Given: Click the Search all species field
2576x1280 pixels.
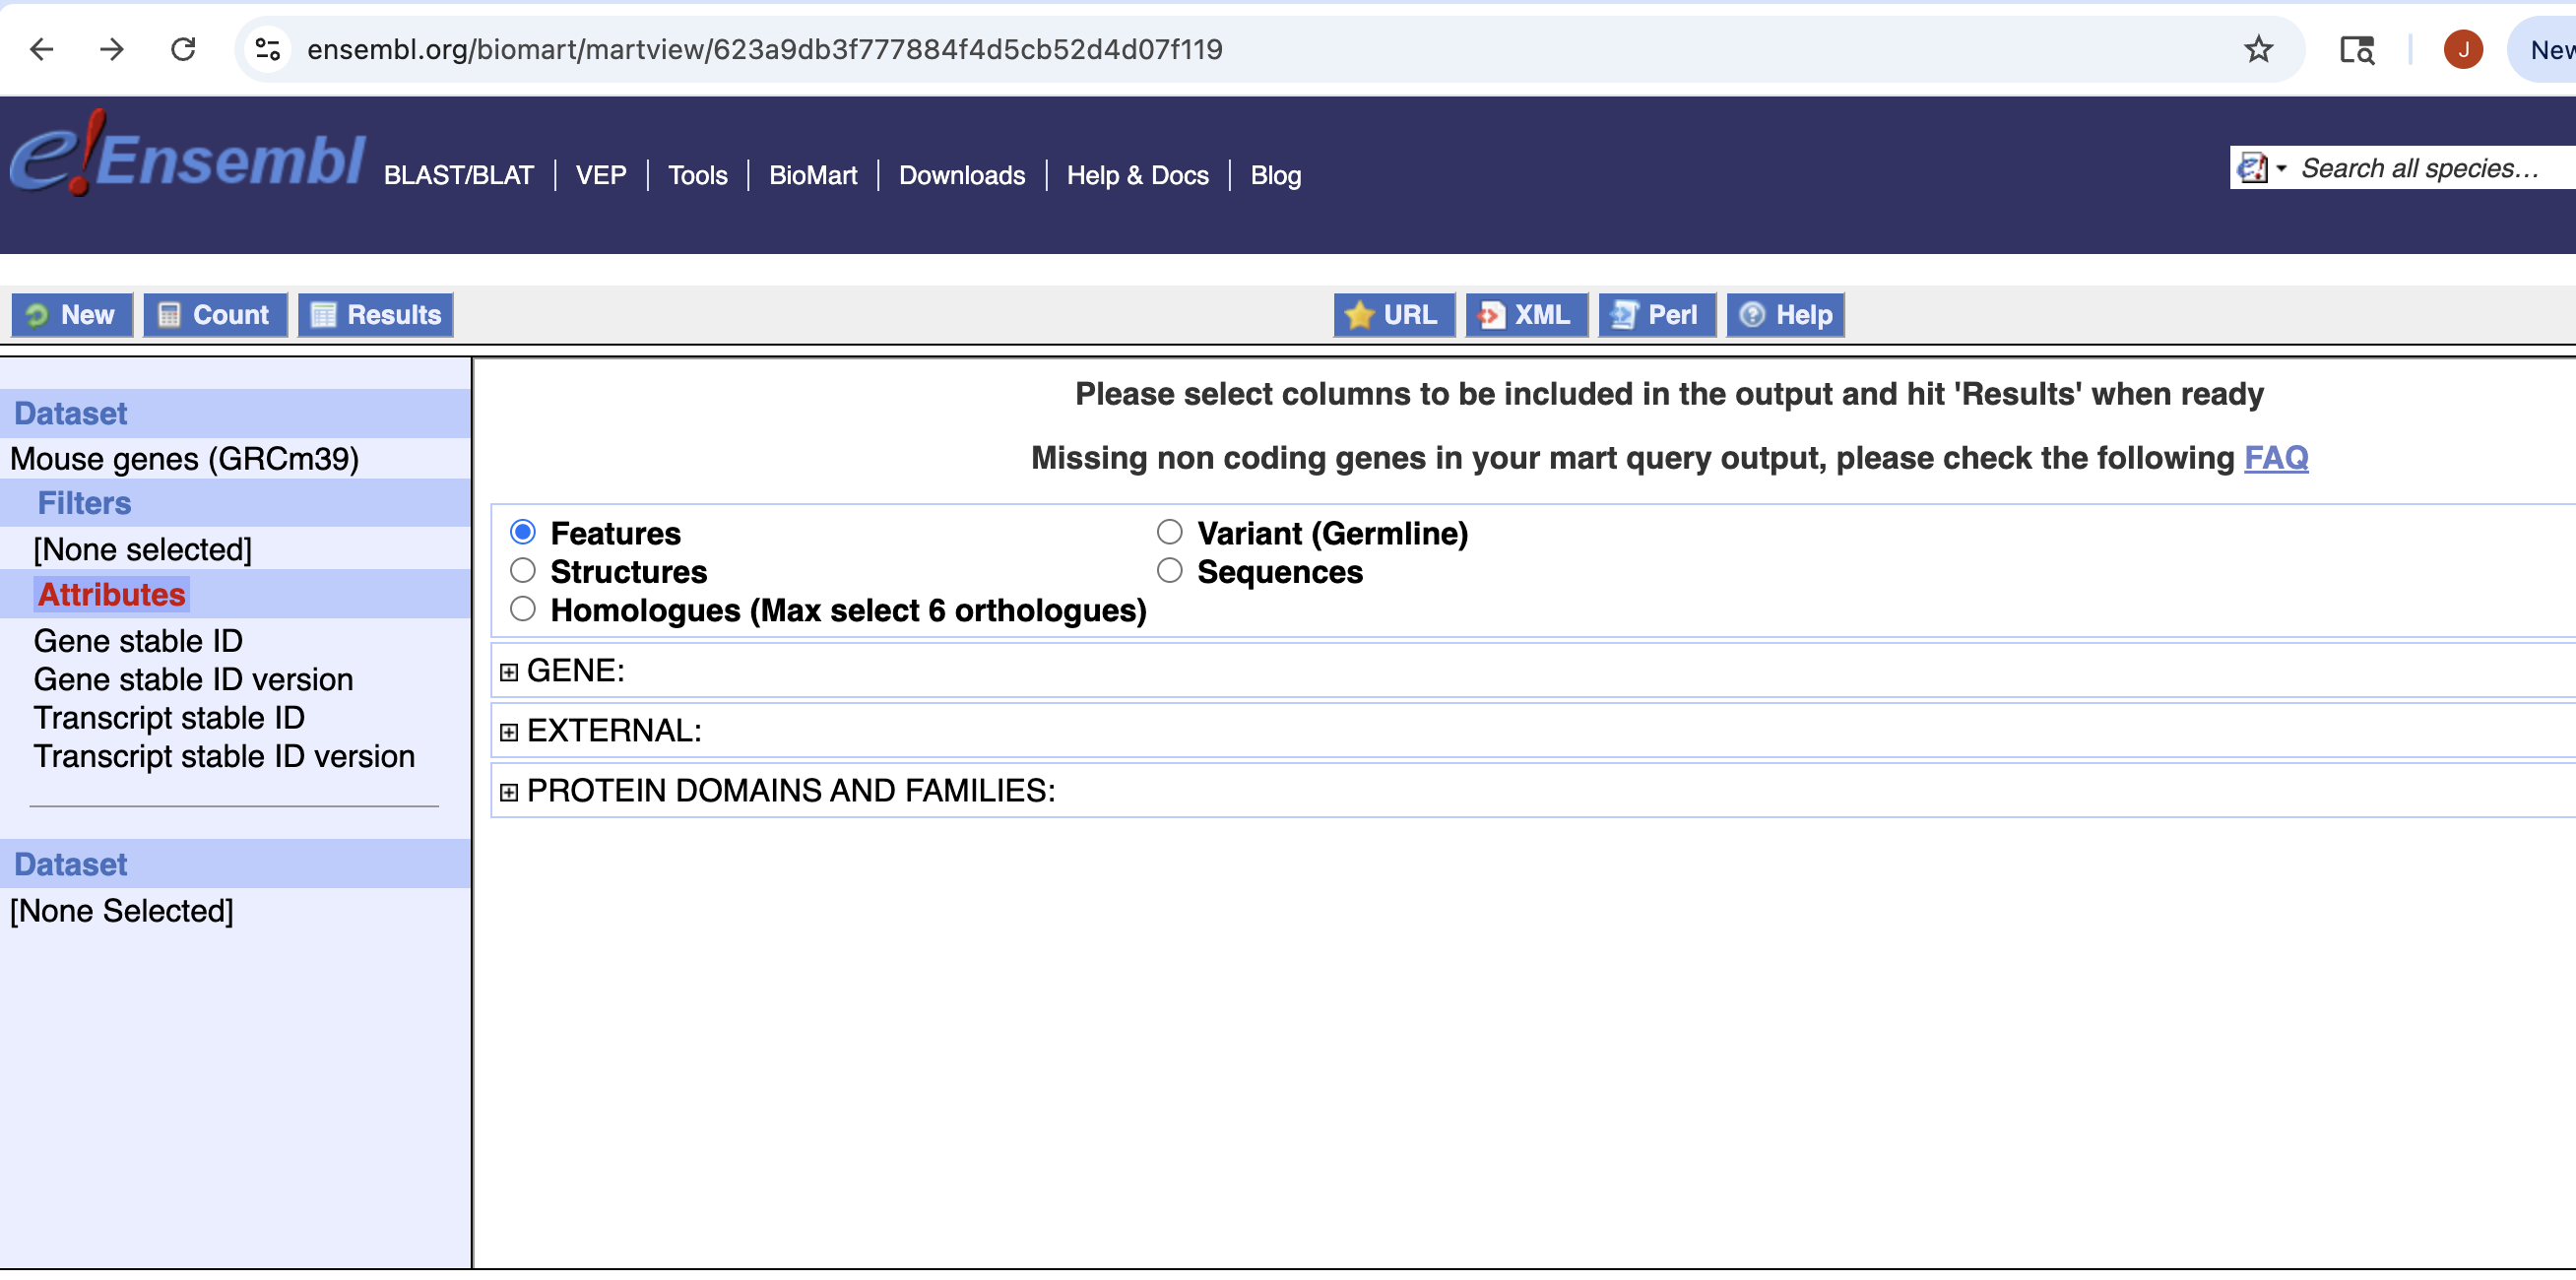Looking at the screenshot, I should (2420, 168).
